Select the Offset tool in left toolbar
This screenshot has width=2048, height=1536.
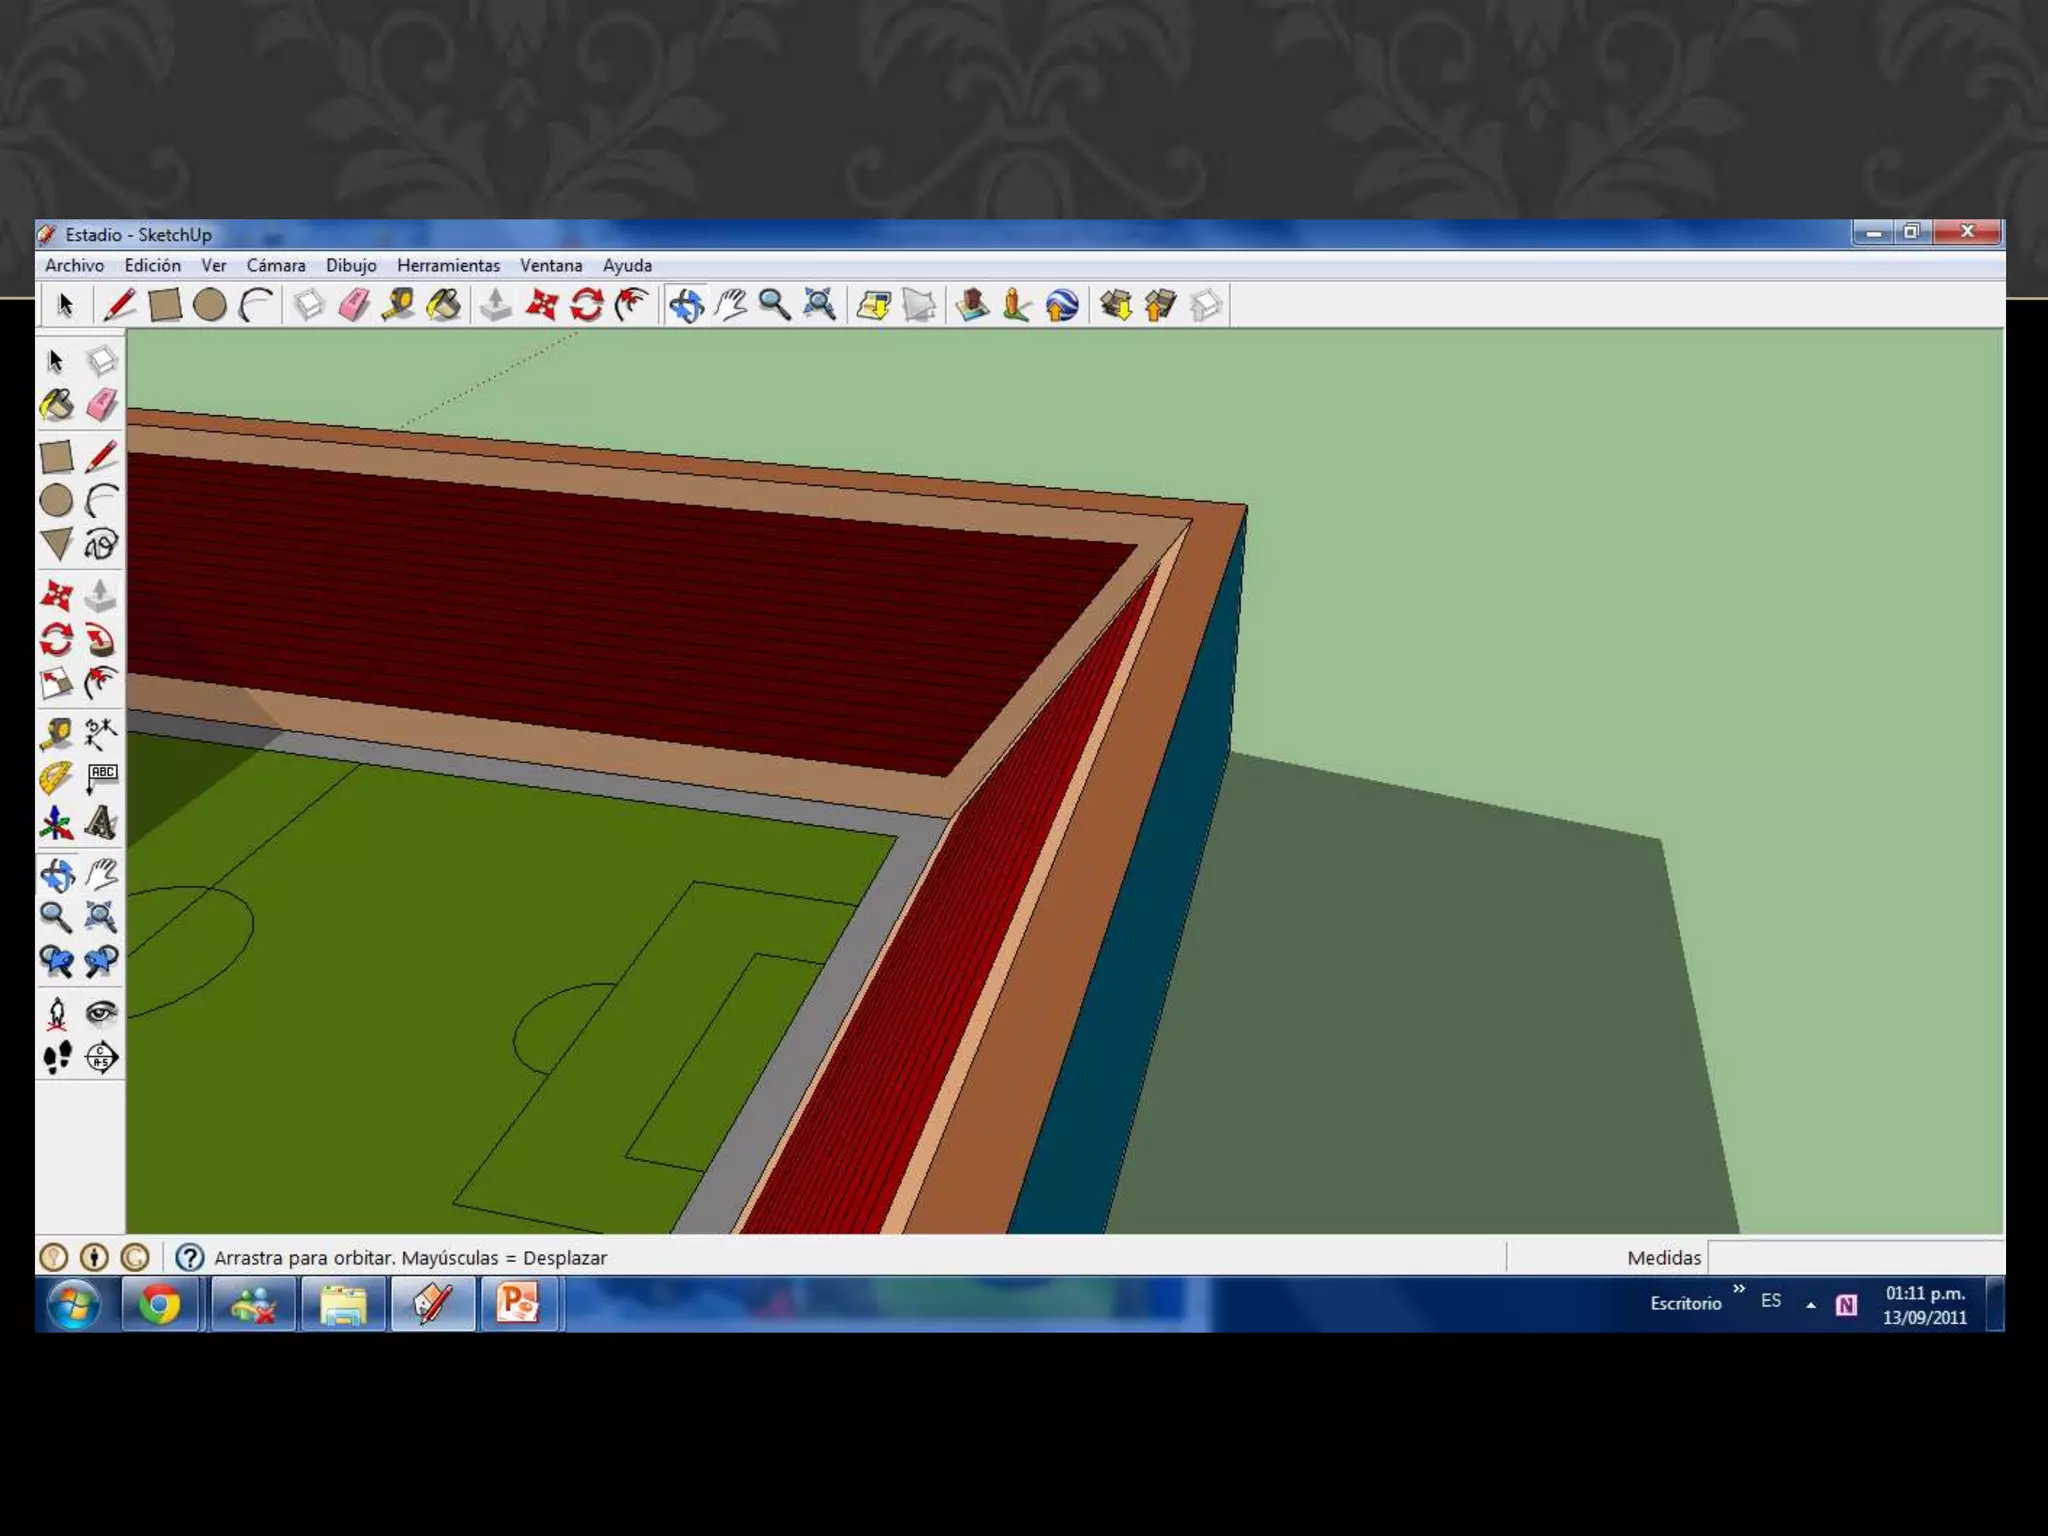click(100, 683)
